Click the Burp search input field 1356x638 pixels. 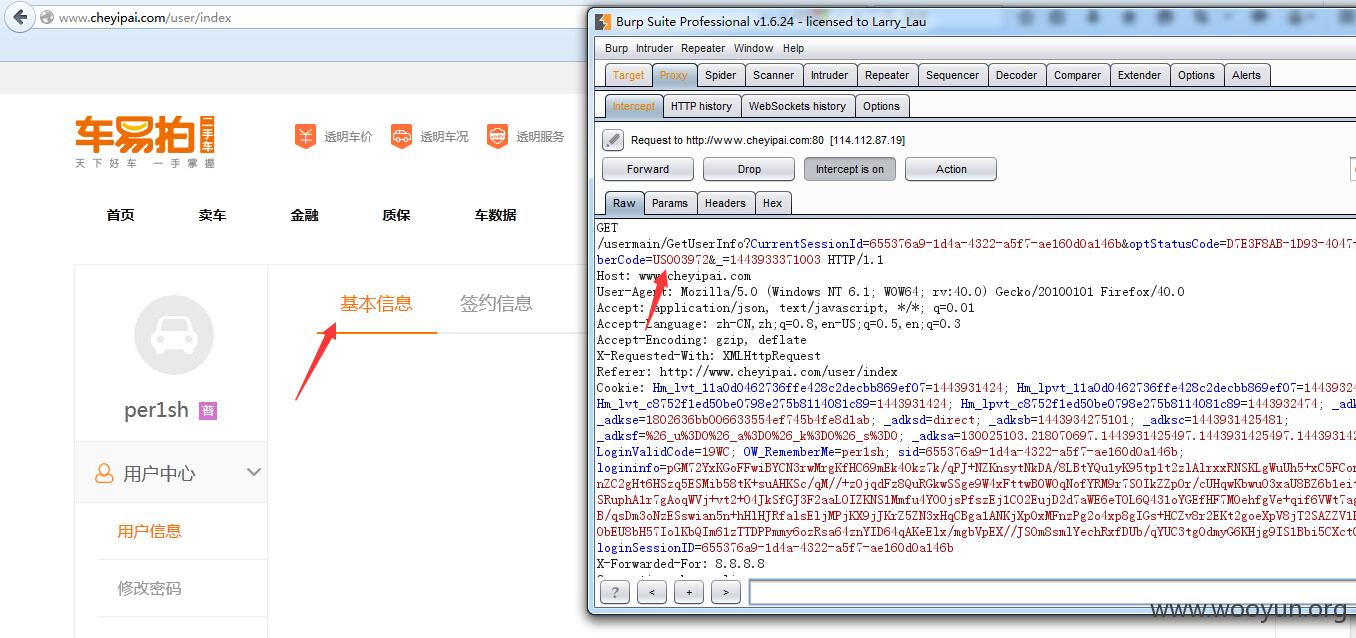click(1052, 592)
